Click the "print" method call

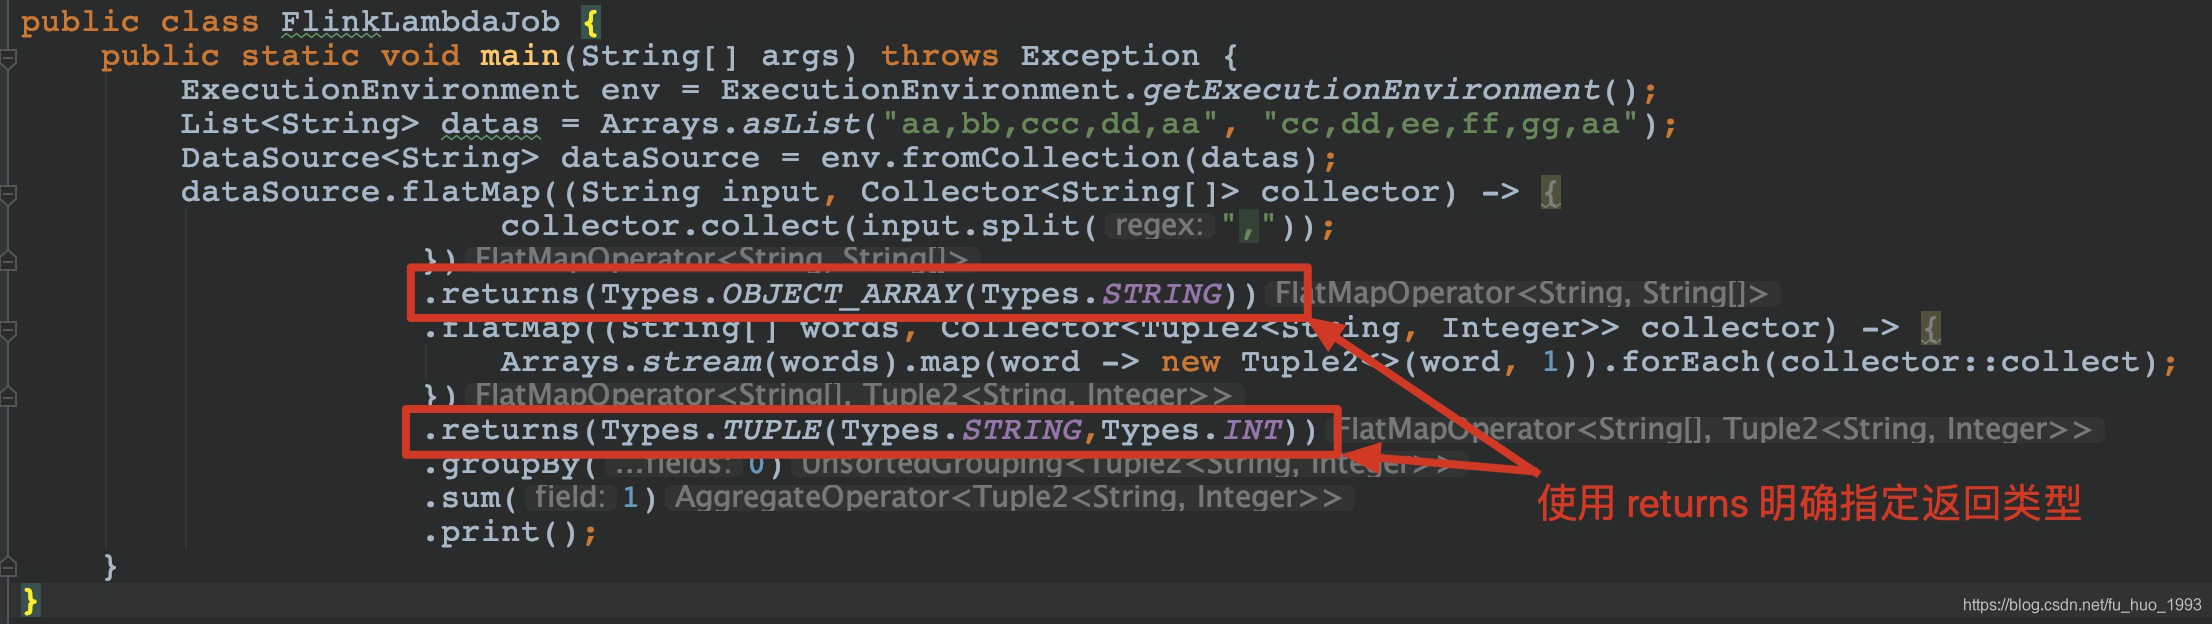tap(490, 532)
